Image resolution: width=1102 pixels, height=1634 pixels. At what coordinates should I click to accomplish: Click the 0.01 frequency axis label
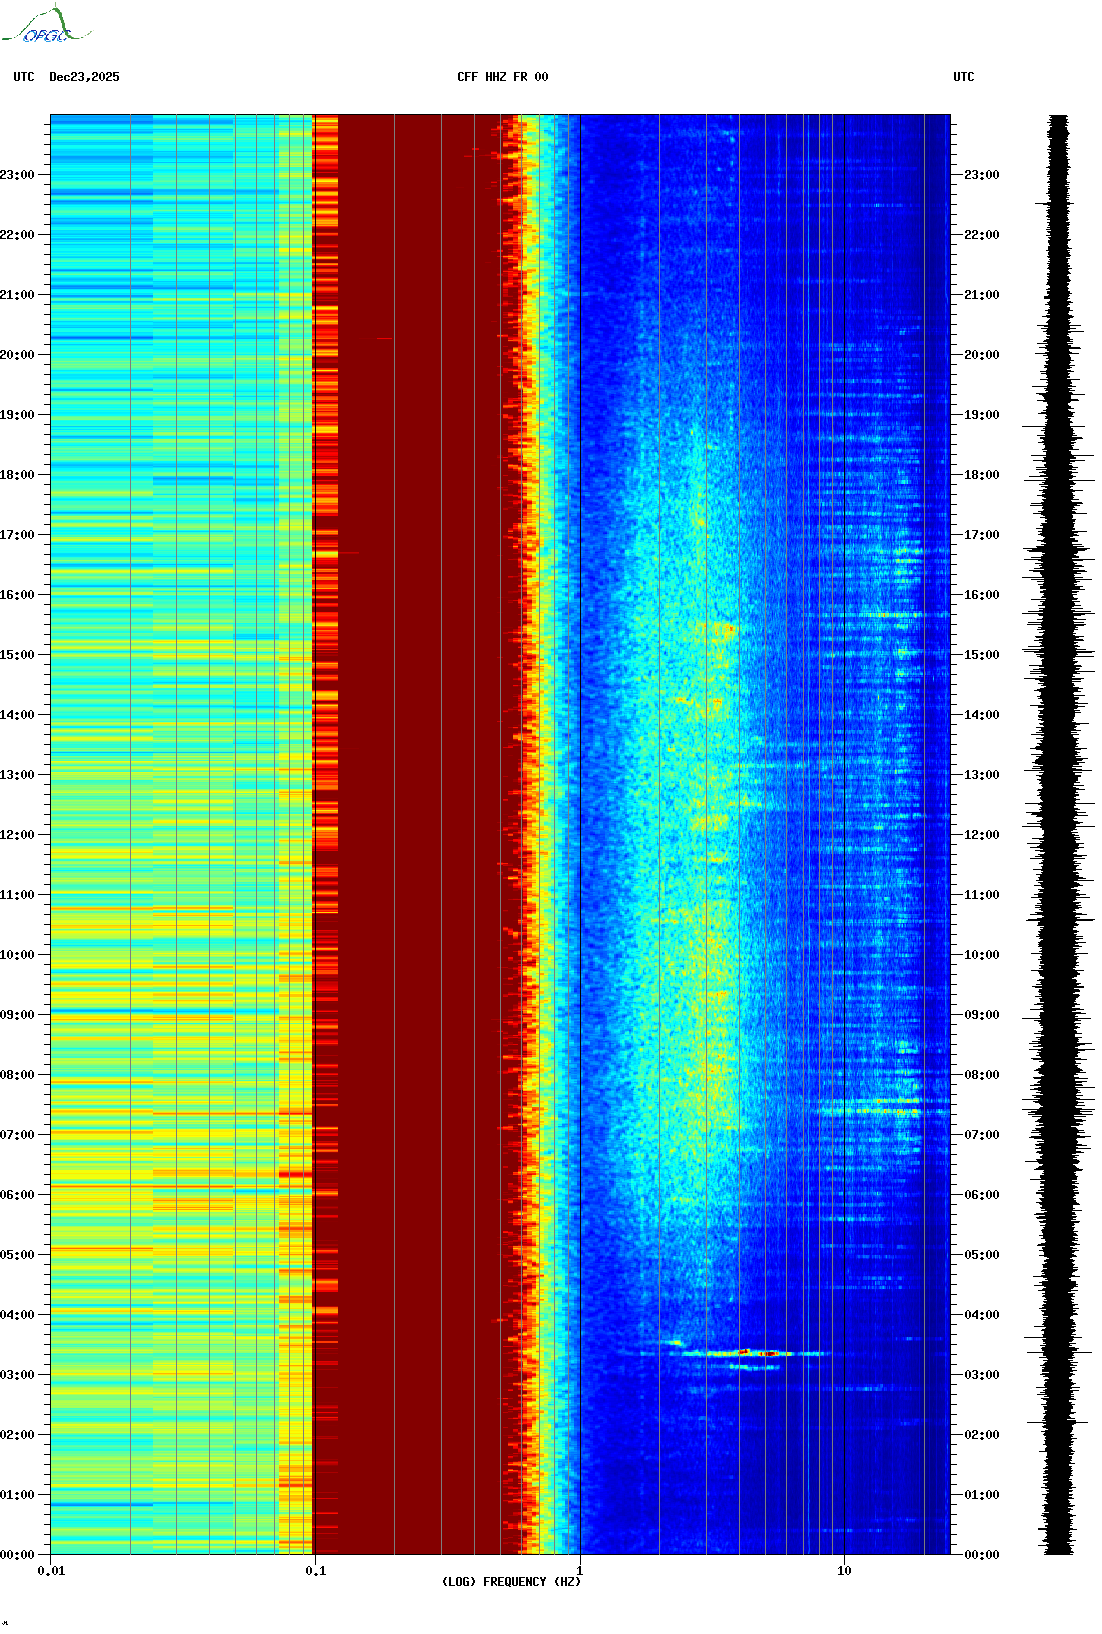pos(51,1571)
